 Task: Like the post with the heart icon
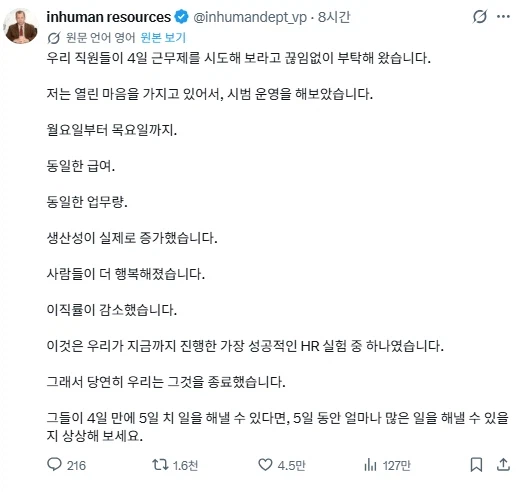tap(265, 465)
